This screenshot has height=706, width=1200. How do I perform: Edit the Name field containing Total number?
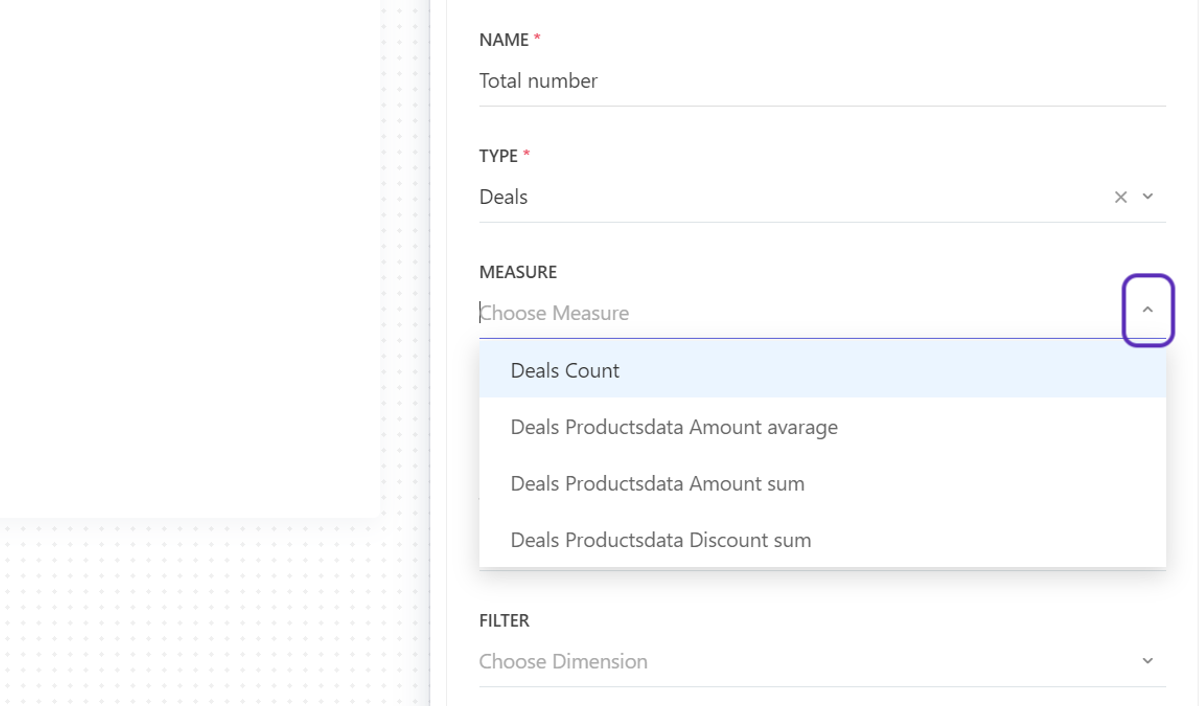(x=822, y=81)
